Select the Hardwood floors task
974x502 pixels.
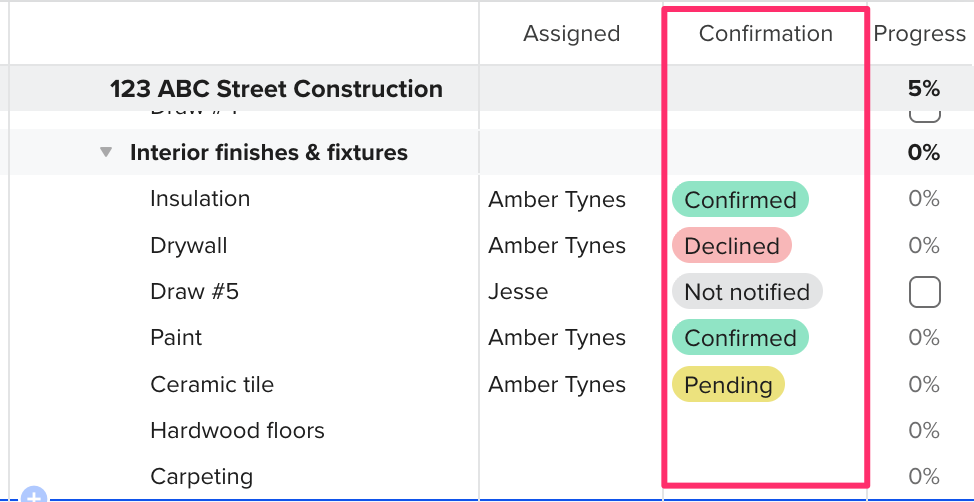237,431
